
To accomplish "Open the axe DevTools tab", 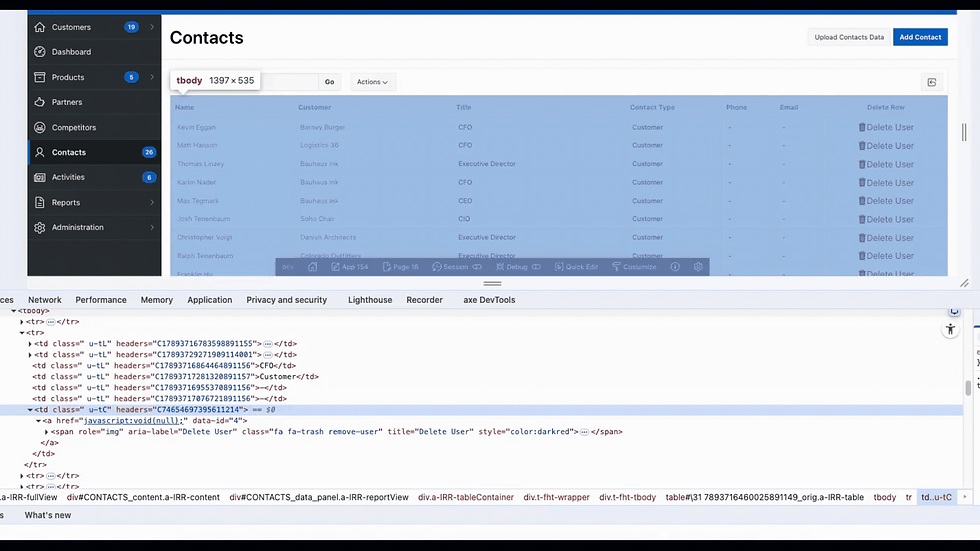I will click(x=489, y=300).
